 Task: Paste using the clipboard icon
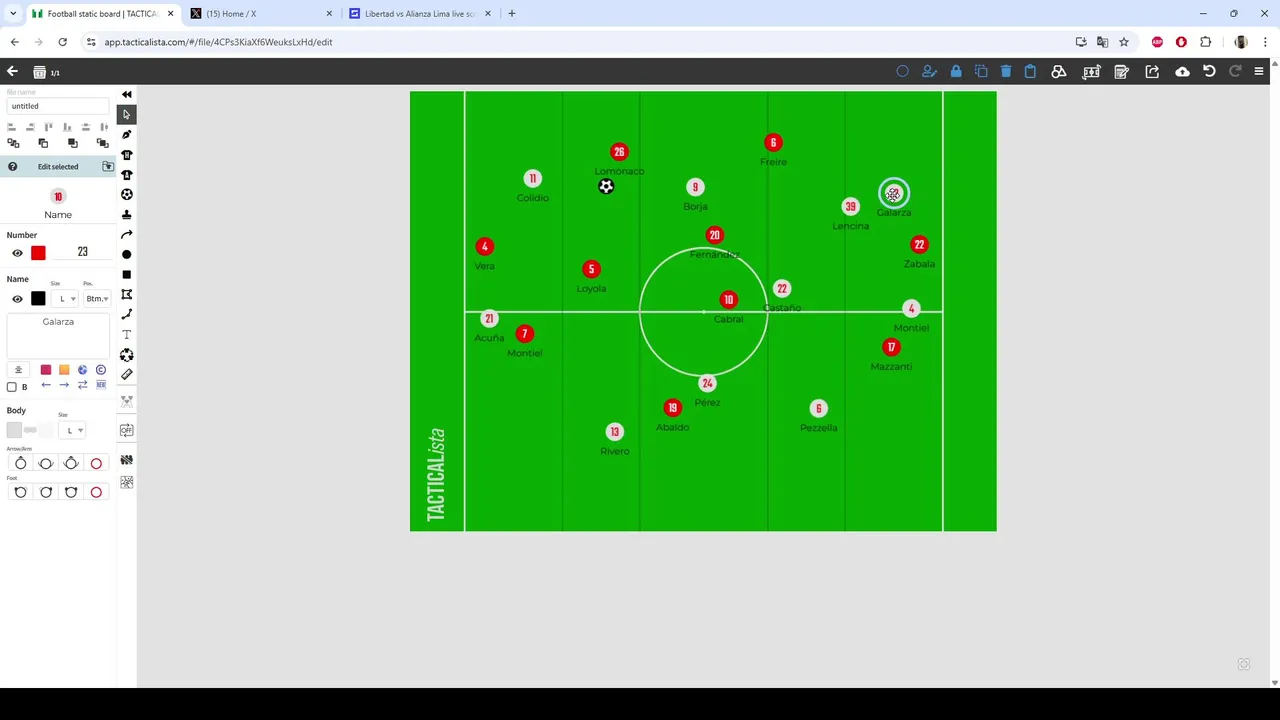pyautogui.click(x=1030, y=72)
